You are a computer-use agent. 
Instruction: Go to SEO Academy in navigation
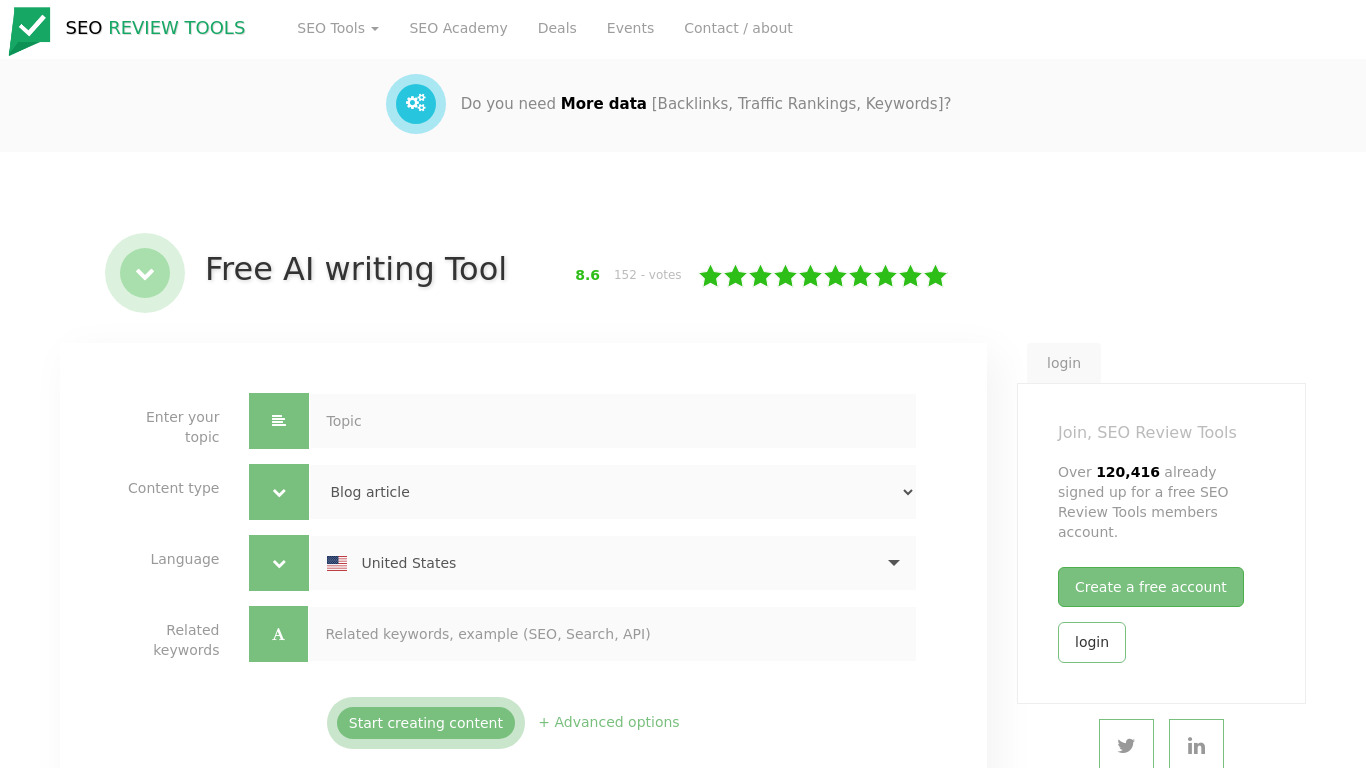click(x=458, y=28)
